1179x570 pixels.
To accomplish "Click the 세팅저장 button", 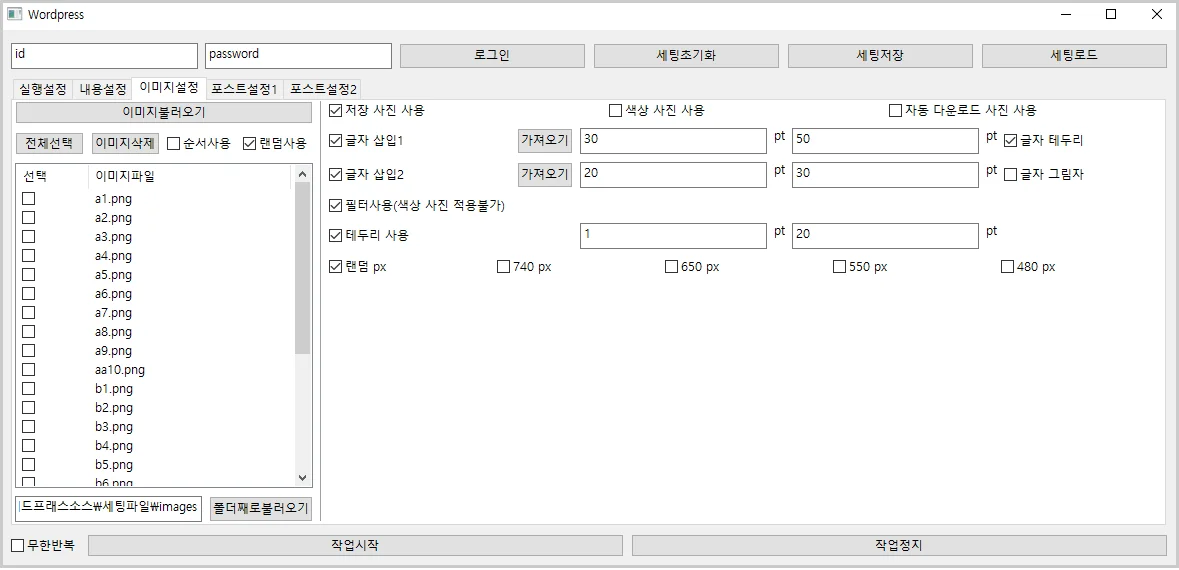I will [x=880, y=56].
